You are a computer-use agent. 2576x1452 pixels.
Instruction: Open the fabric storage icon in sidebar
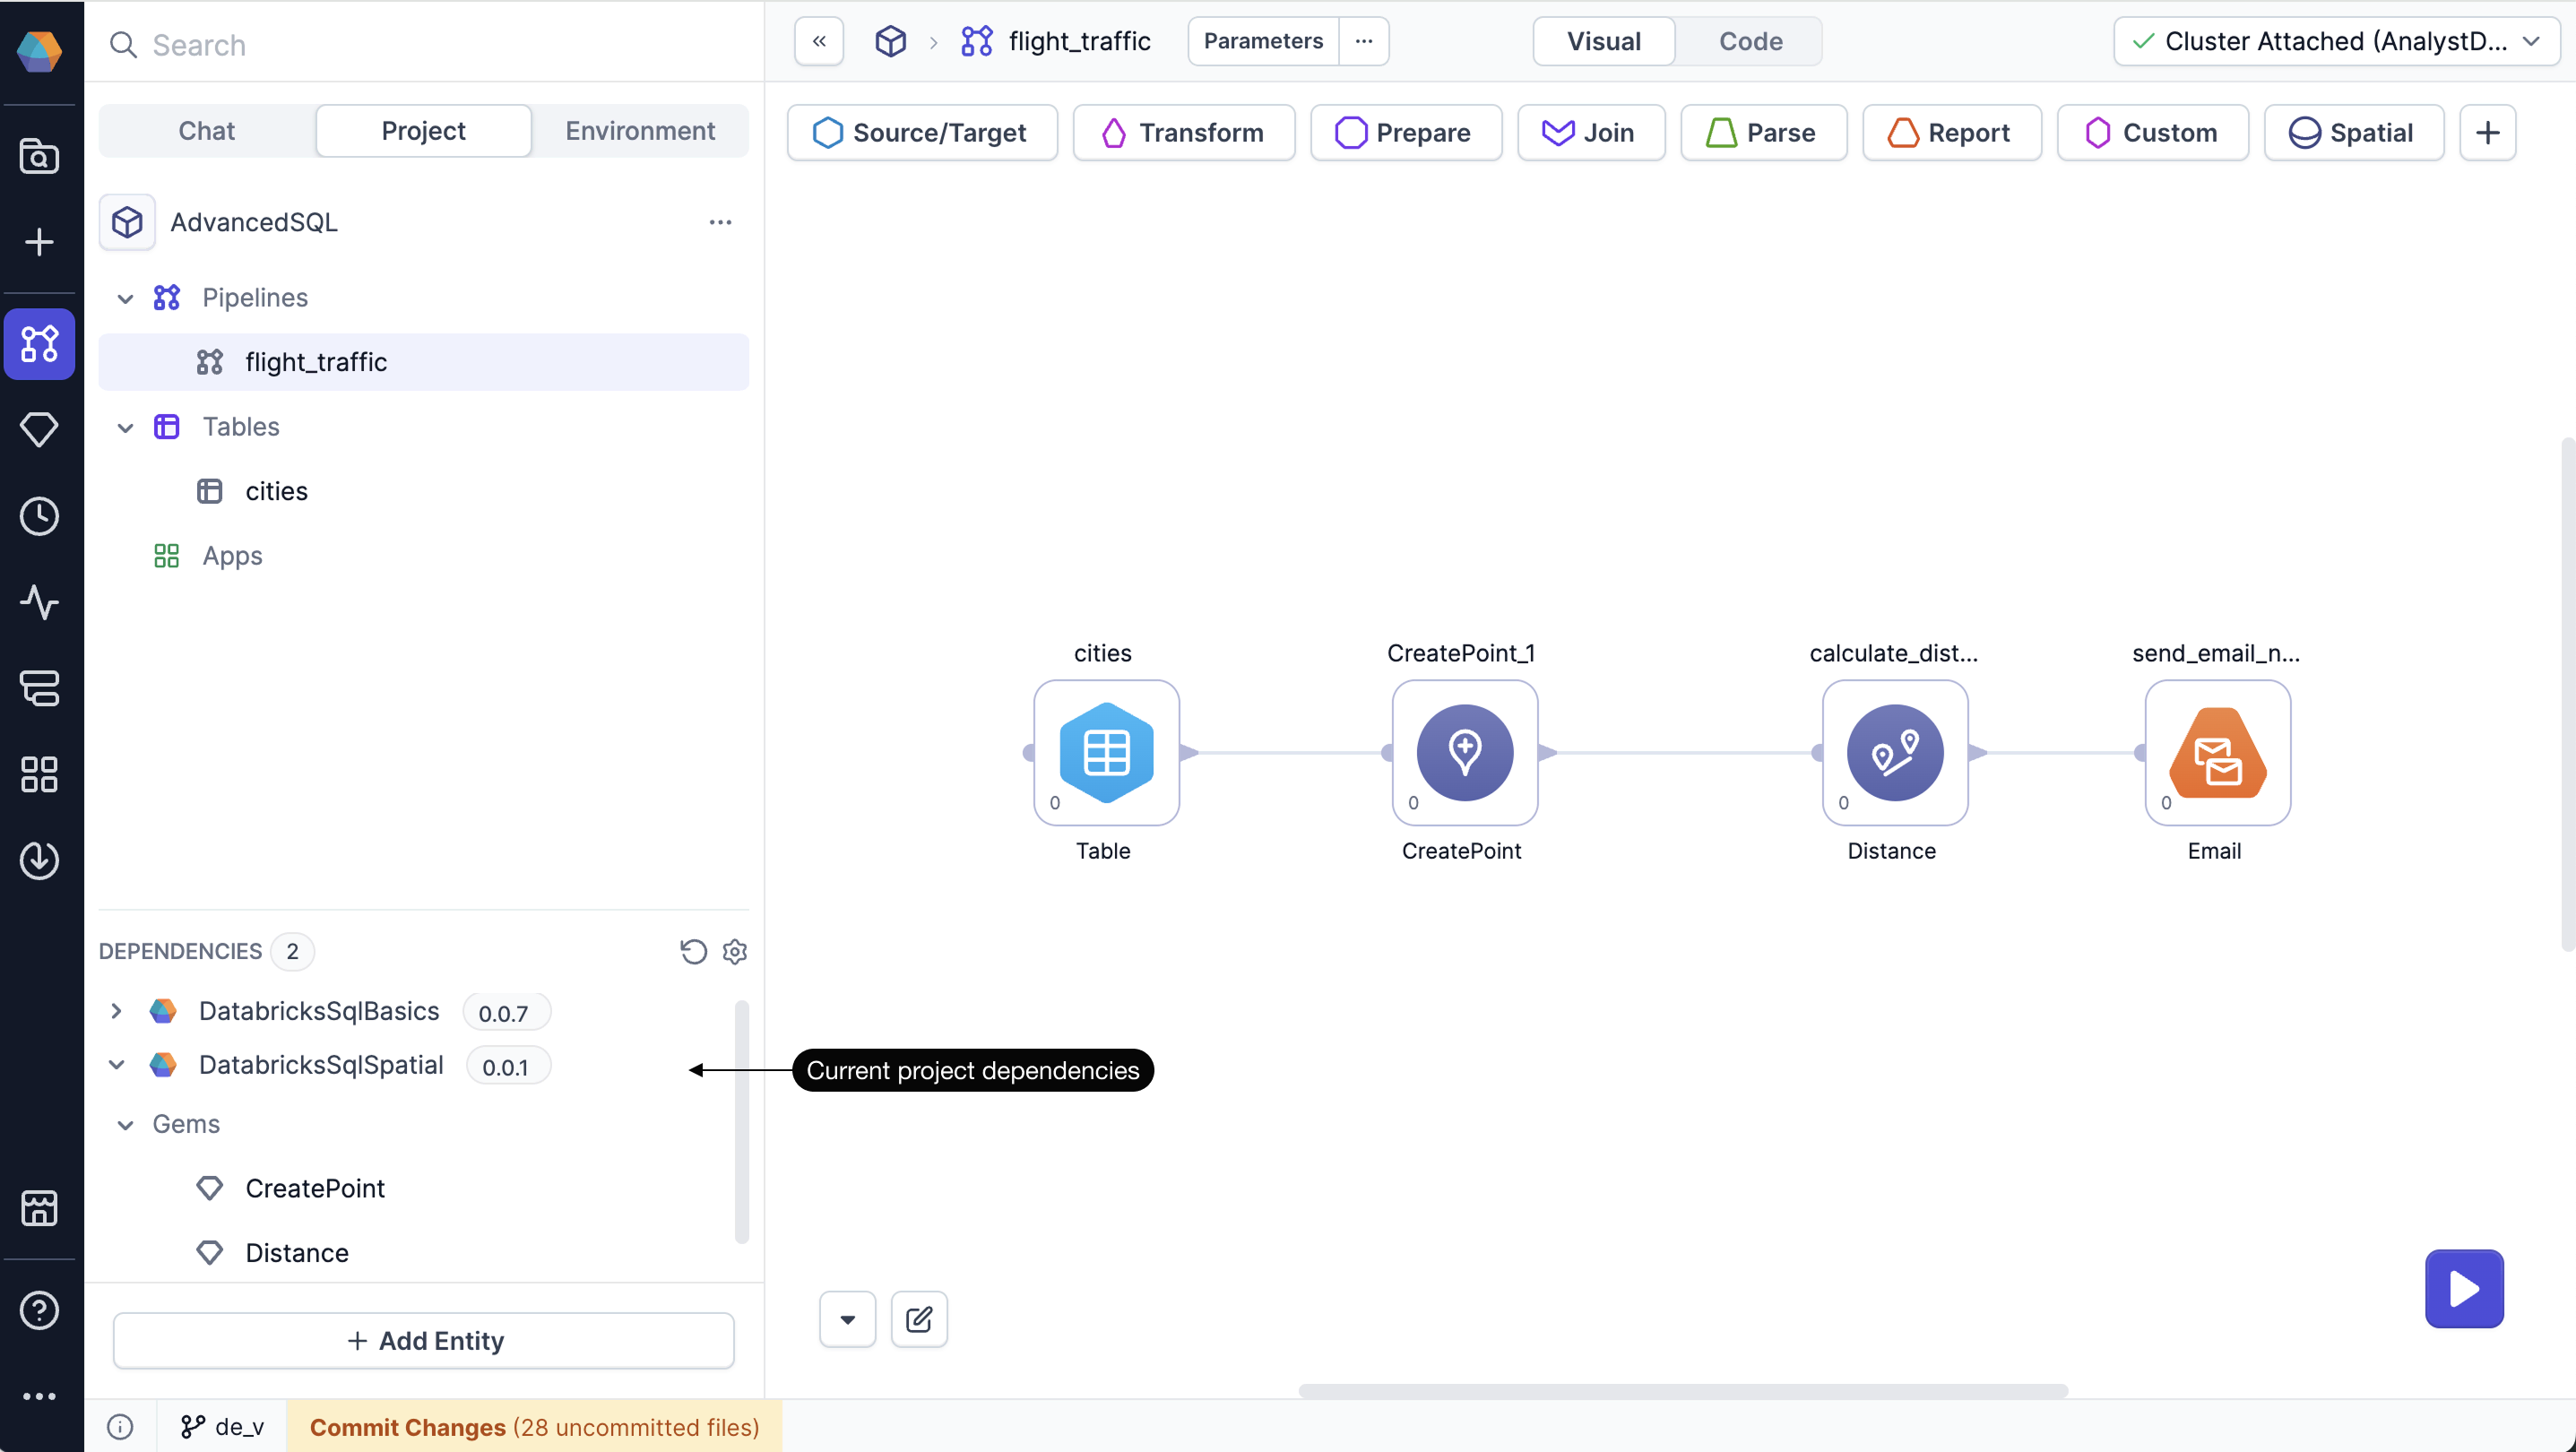tap(39, 688)
